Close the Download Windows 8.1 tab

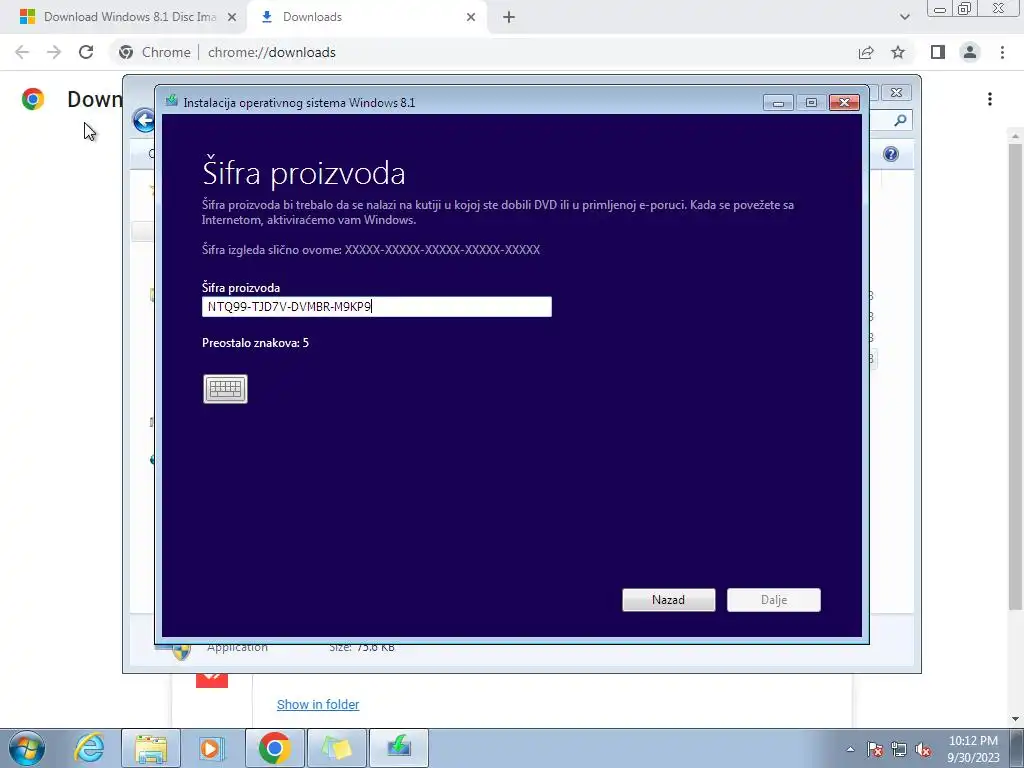[232, 18]
